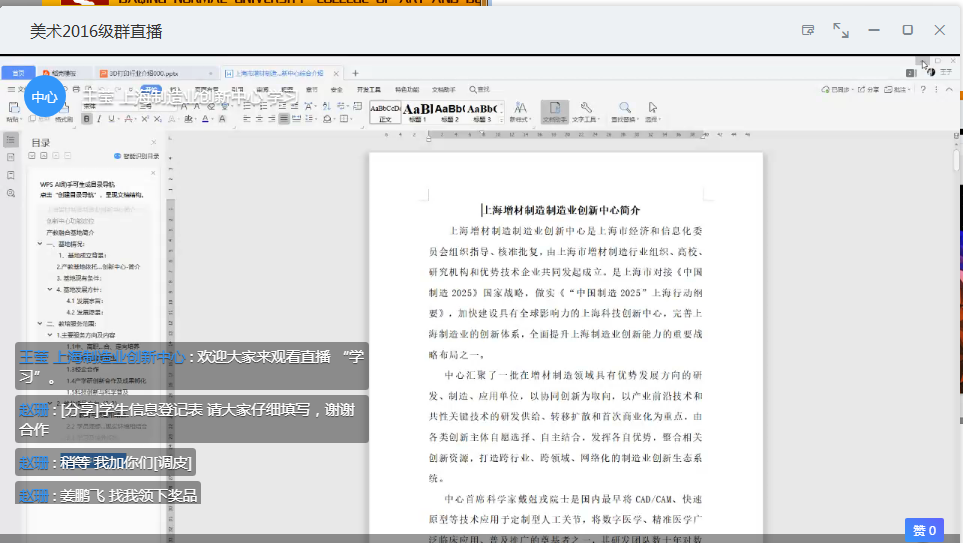Click the find magnifier icon in left sidebar
The image size is (963, 543).
[x=10, y=192]
